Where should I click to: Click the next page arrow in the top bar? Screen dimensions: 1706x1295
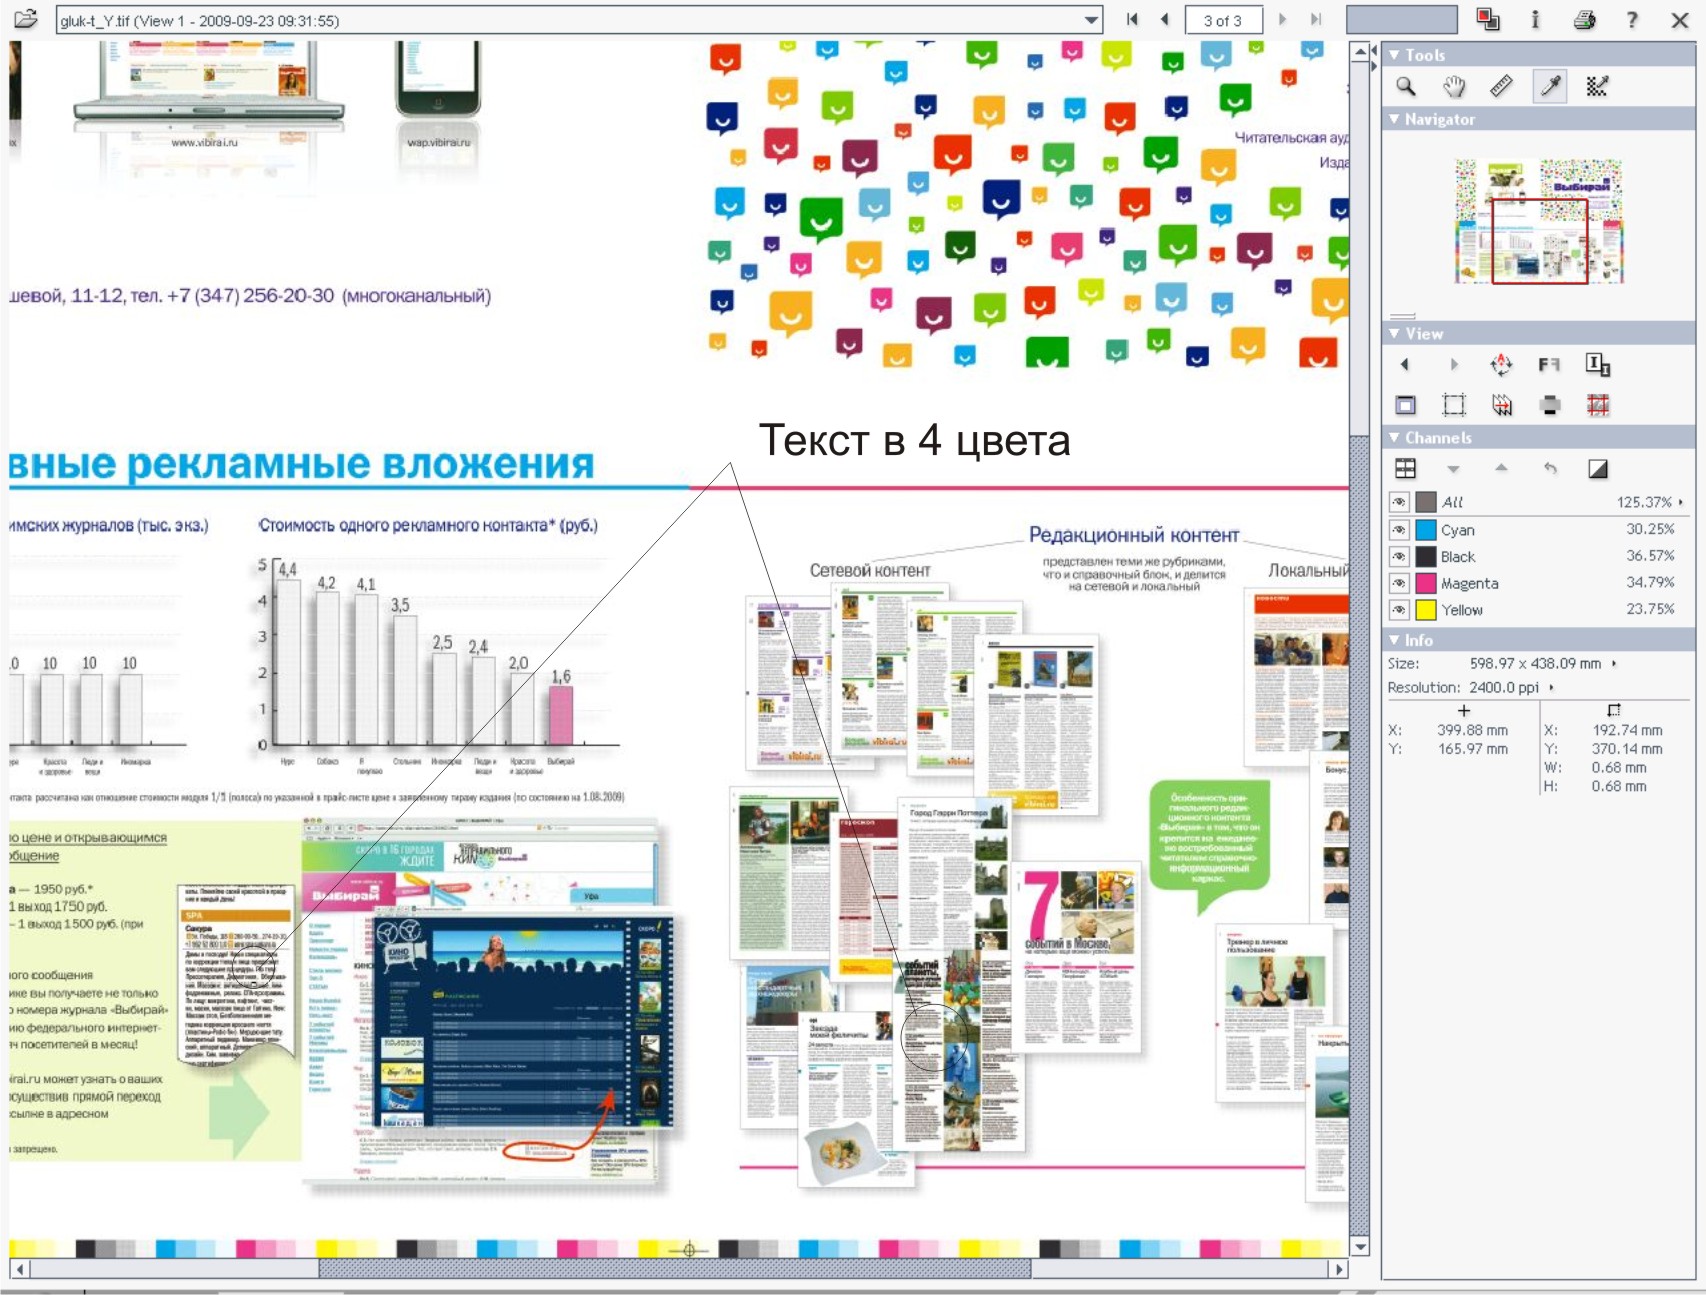click(x=1283, y=19)
